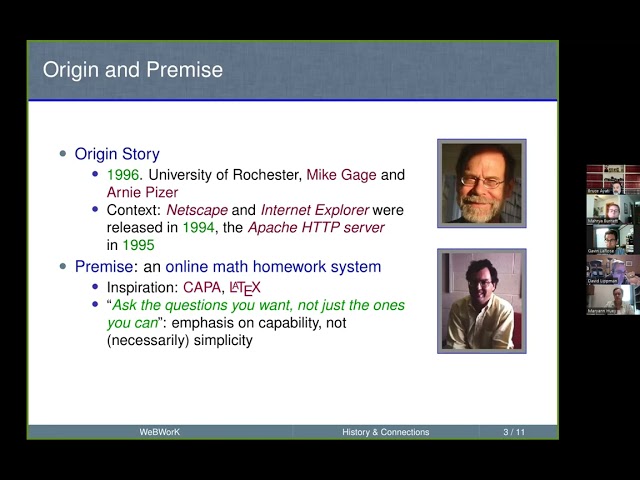Viewport: 640px width, 480px height.
Task: Click the 'Origin Story' bullet heading
Action: pyautogui.click(x=117, y=154)
